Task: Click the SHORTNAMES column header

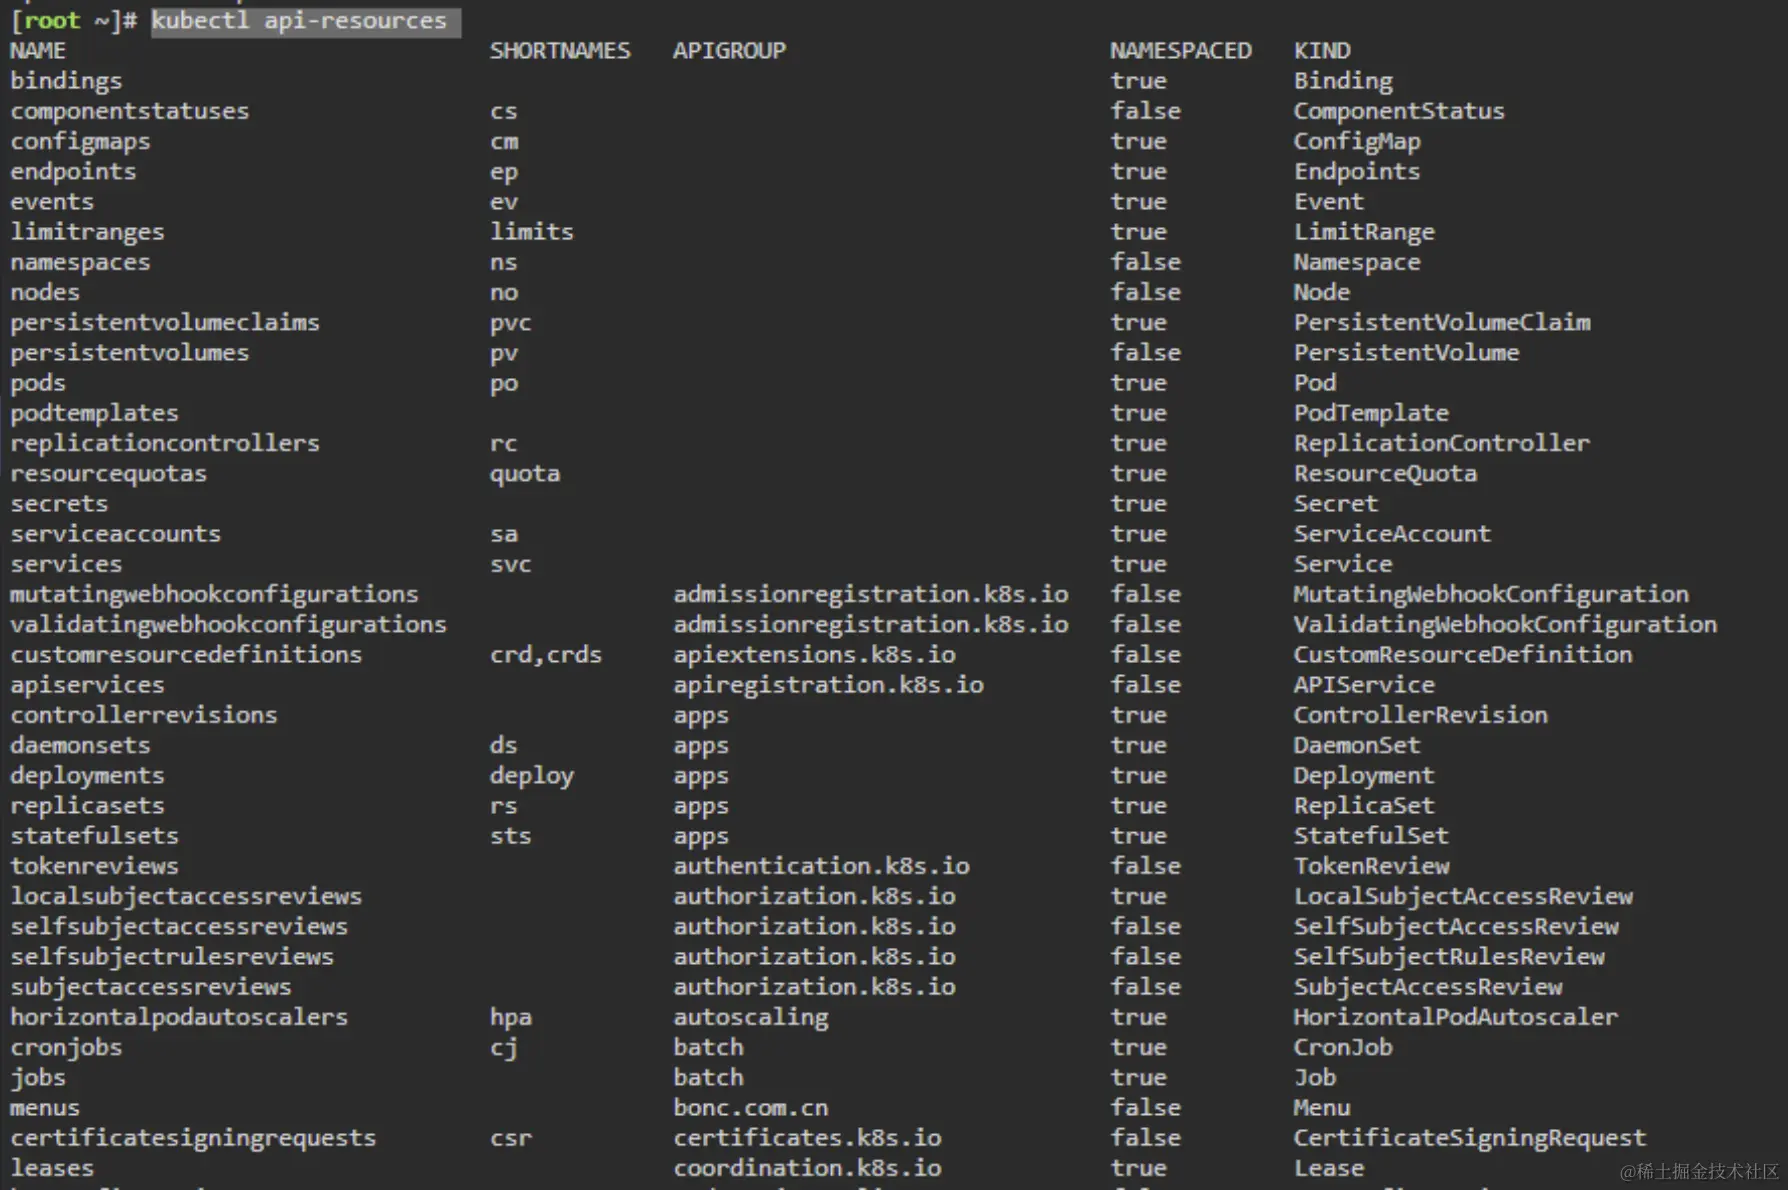Action: point(560,51)
